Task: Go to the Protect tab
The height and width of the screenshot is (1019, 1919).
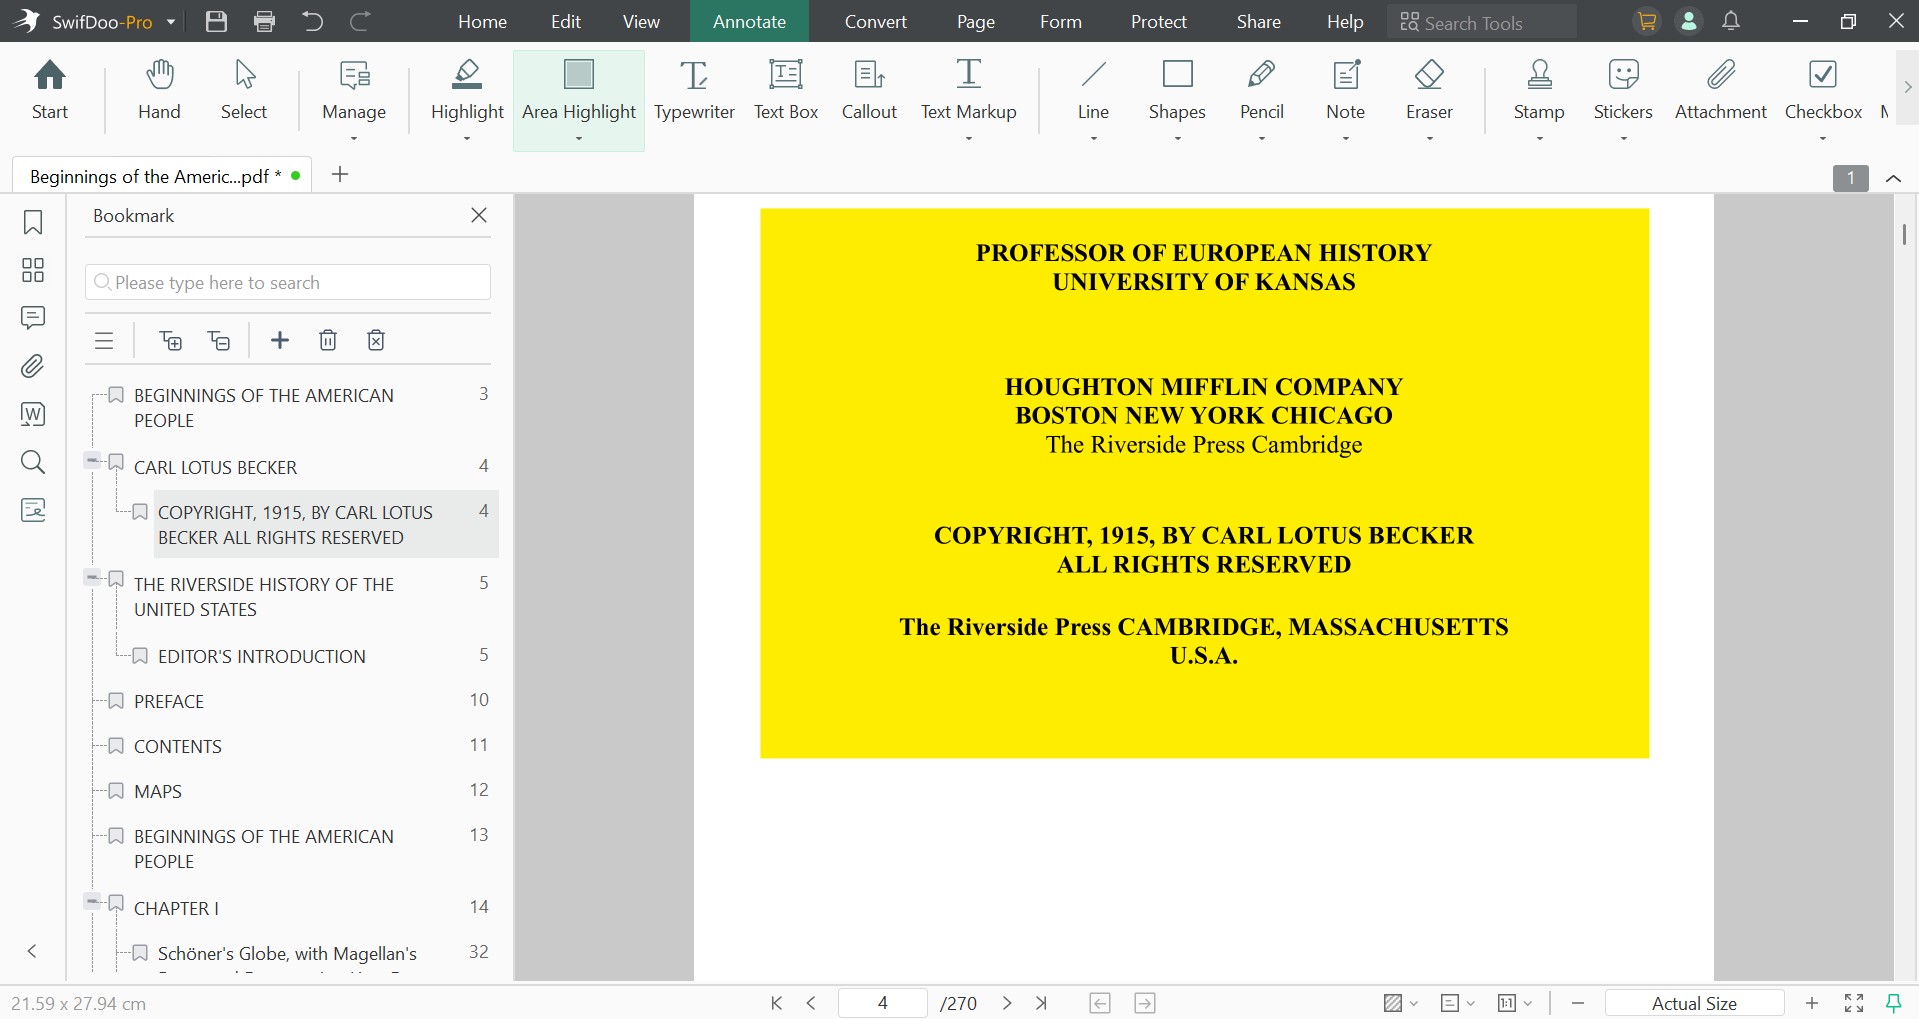Action: pos(1159,21)
